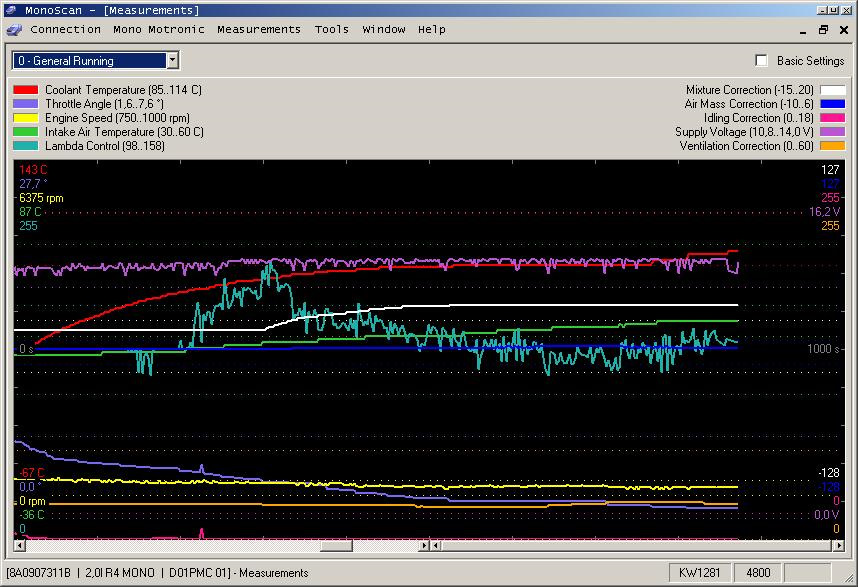Screen dimensions: 858x587
Task: Click the 4800 baud rate status panel
Action: 758,573
